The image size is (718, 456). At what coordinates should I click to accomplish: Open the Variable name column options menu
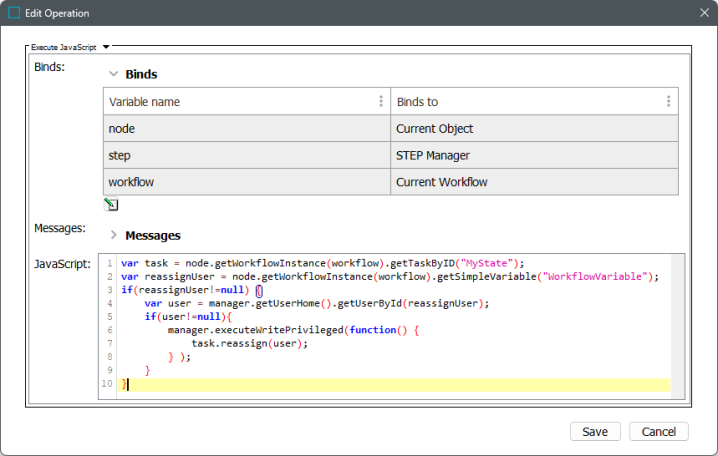pyautogui.click(x=381, y=102)
